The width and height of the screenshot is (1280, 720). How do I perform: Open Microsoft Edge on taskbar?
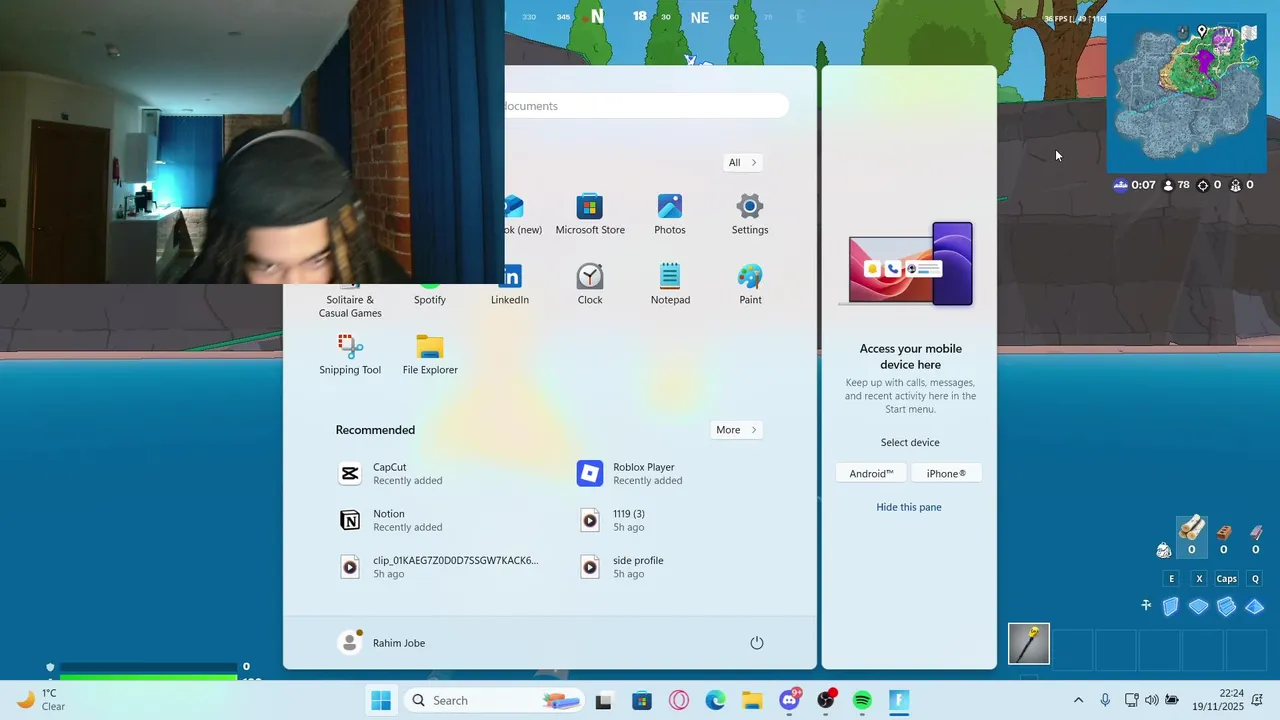pyautogui.click(x=715, y=701)
